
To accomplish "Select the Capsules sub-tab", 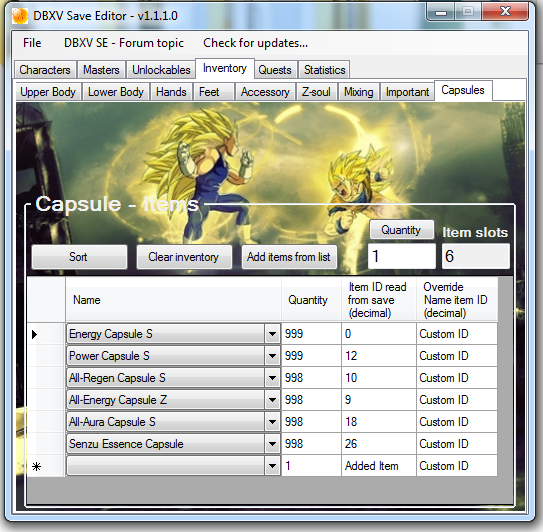I will click(463, 90).
